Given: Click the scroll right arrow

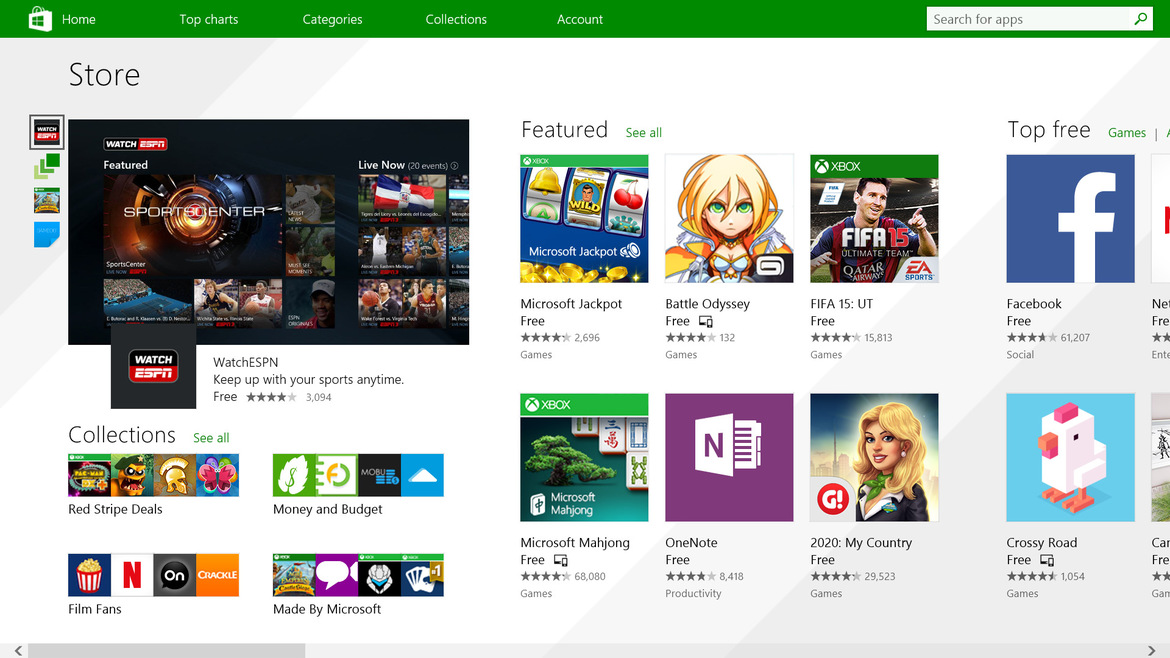Looking at the screenshot, I should pyautogui.click(x=1151, y=651).
